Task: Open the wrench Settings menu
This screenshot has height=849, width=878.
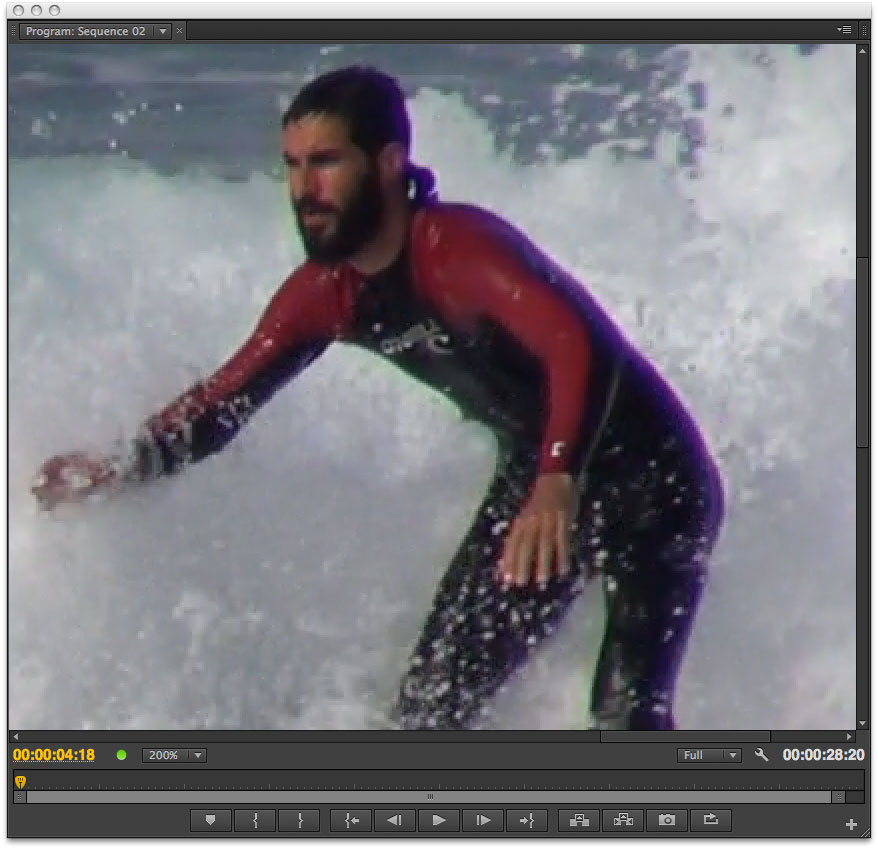Action: click(x=761, y=755)
